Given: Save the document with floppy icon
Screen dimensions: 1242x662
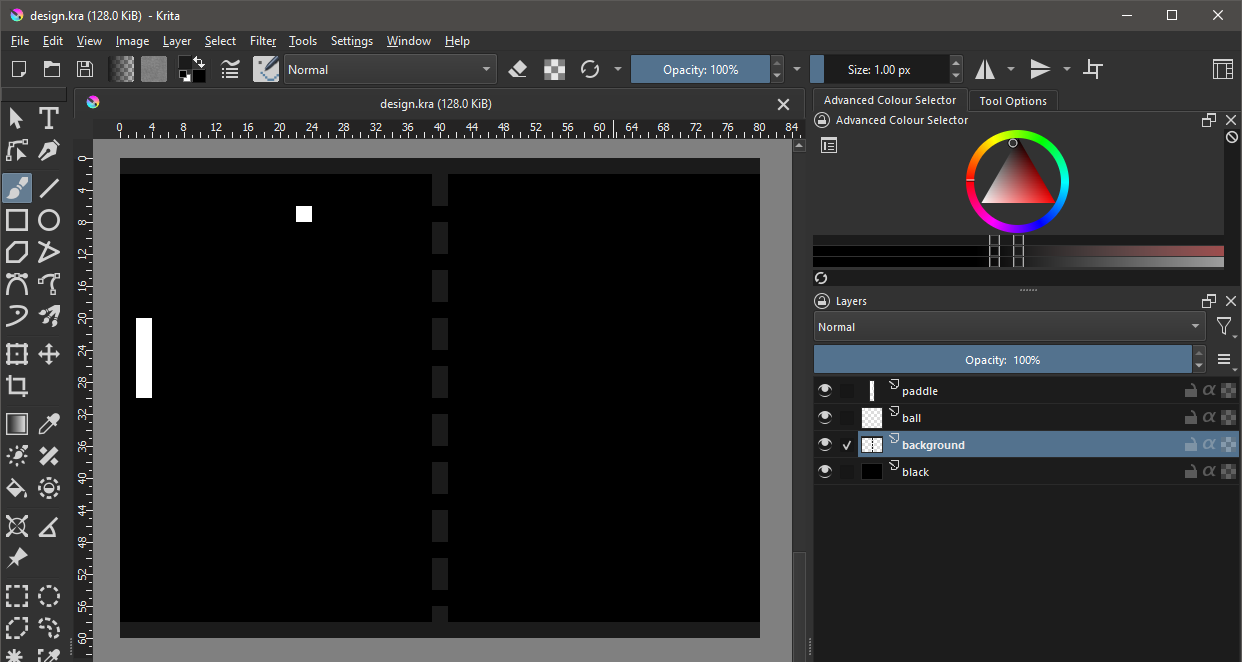Looking at the screenshot, I should pyautogui.click(x=85, y=69).
